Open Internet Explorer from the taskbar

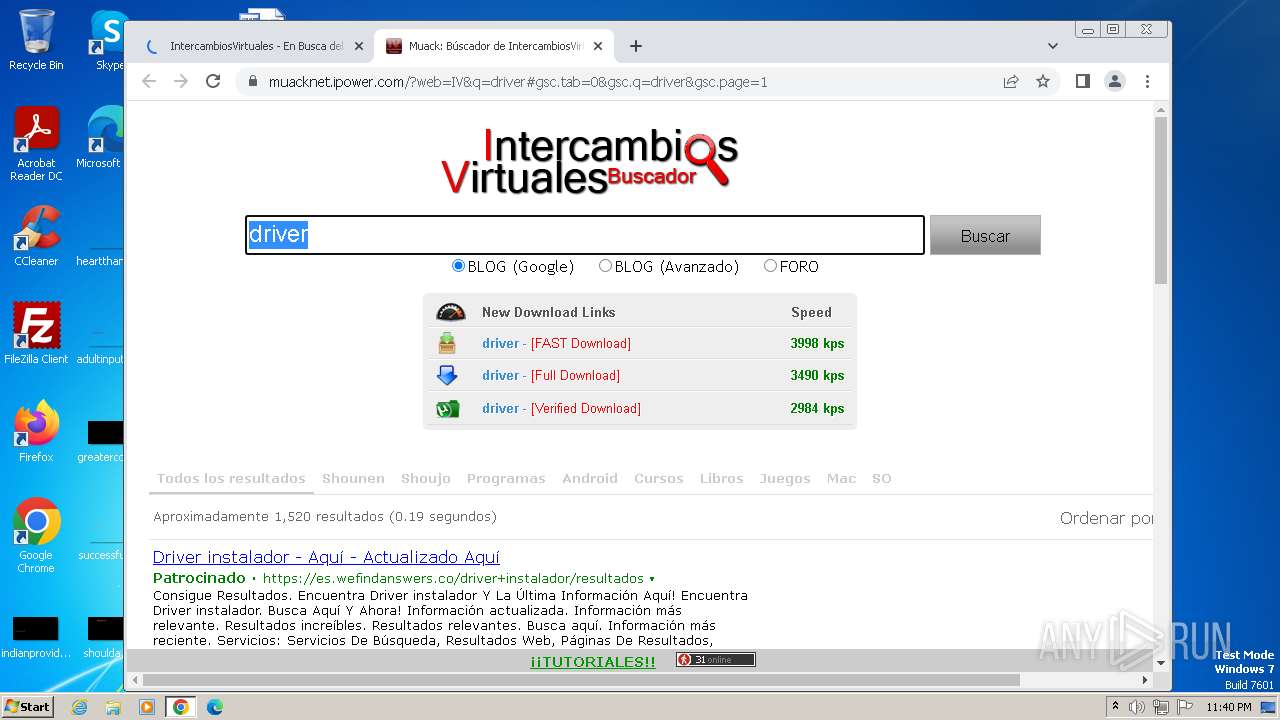tap(79, 707)
